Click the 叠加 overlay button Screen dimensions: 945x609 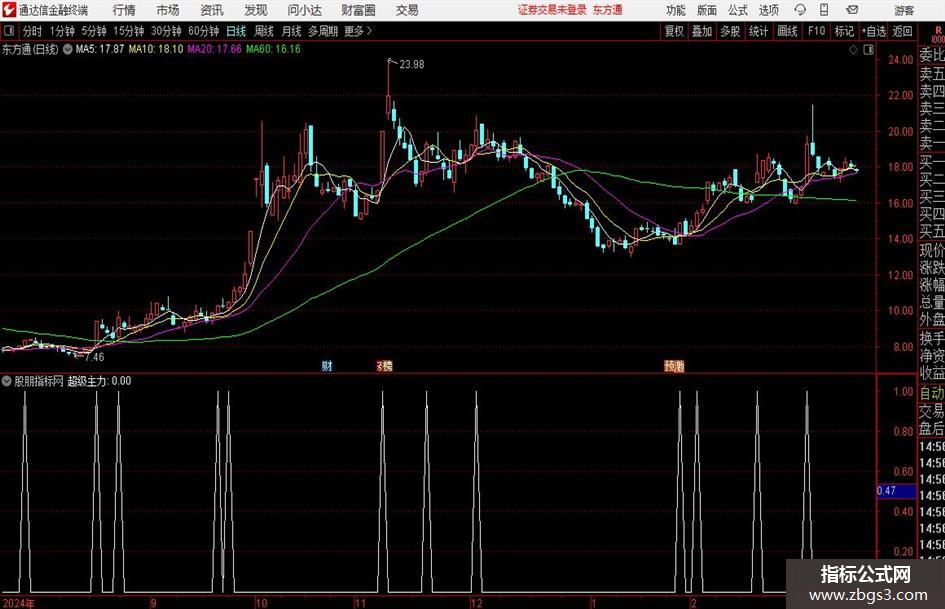tap(702, 31)
